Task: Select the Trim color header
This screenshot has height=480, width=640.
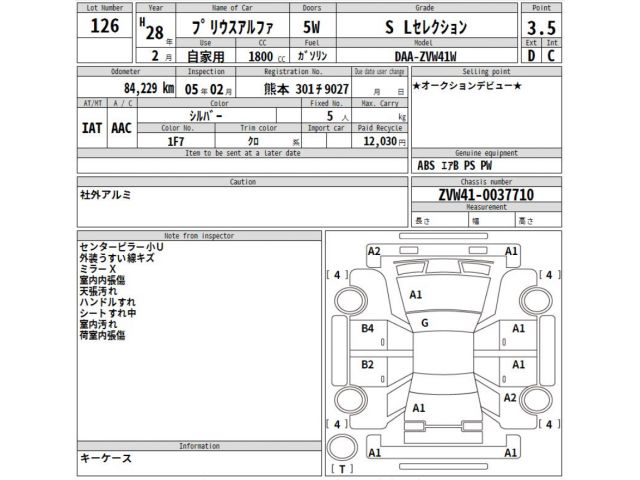Action: coord(258,128)
